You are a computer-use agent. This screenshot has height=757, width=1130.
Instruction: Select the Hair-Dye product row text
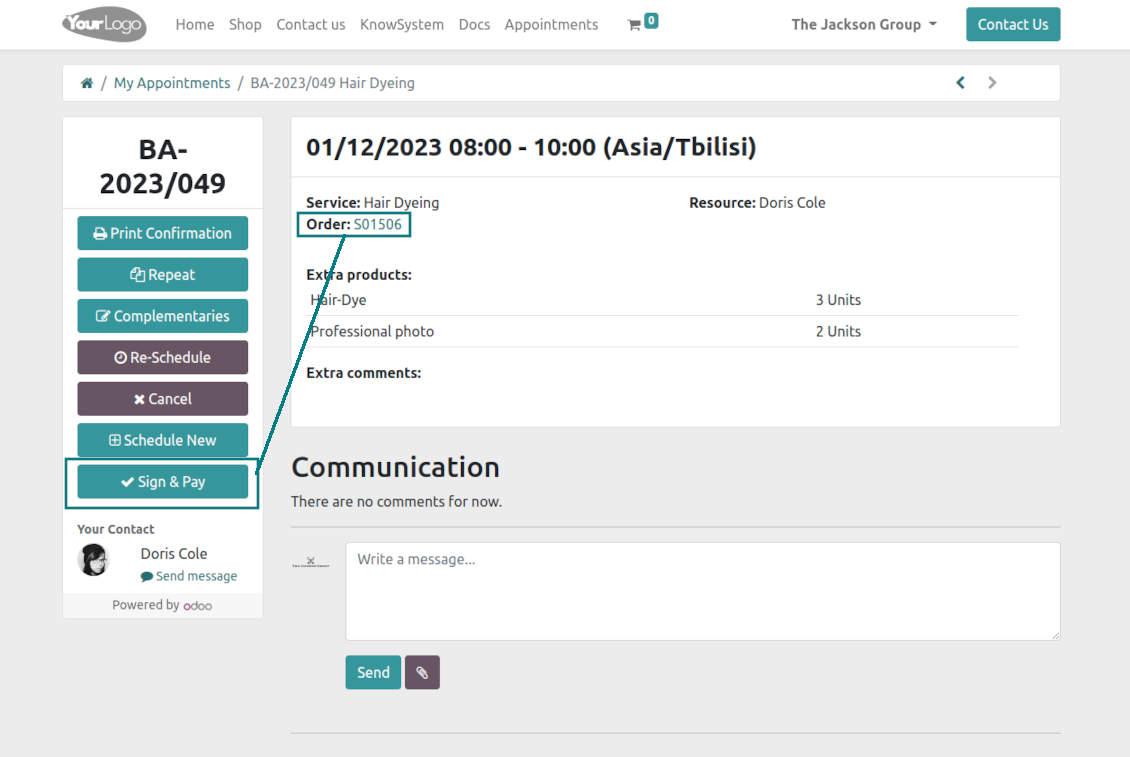(x=338, y=300)
